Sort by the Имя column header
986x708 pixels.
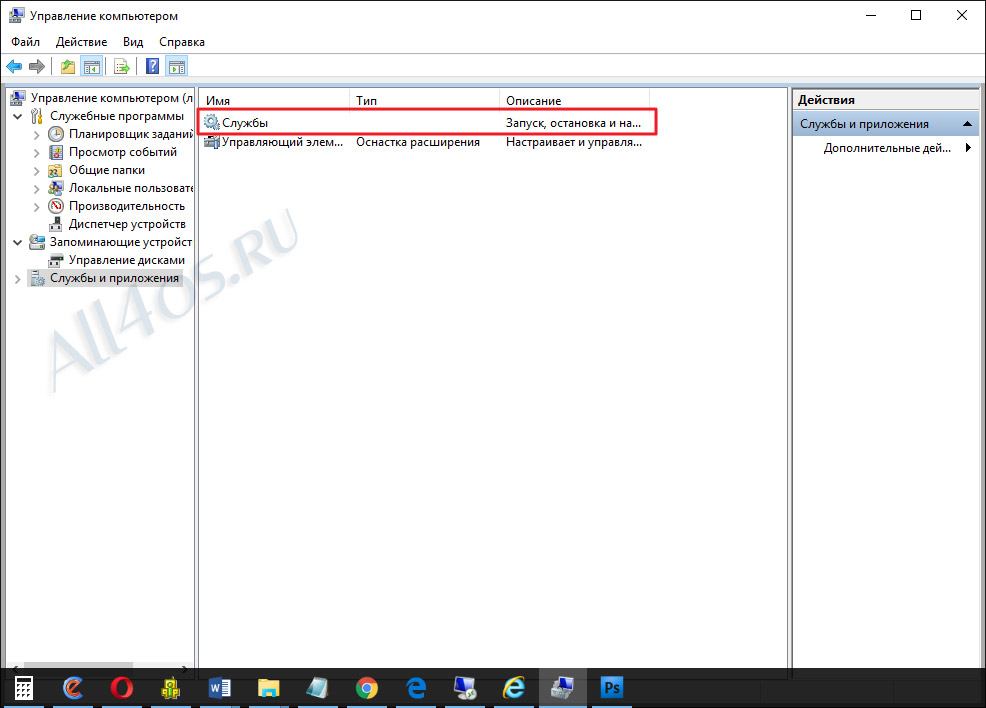tap(275, 101)
